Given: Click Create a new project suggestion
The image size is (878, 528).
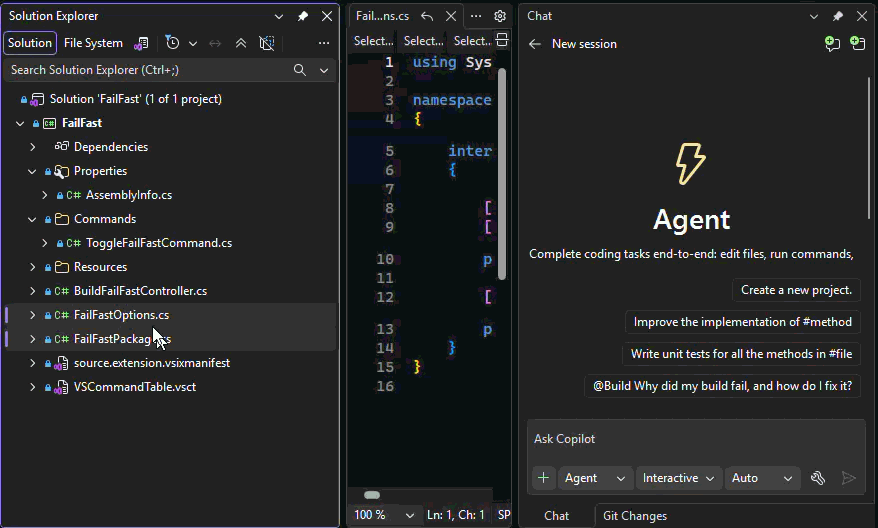Looking at the screenshot, I should pos(796,290).
